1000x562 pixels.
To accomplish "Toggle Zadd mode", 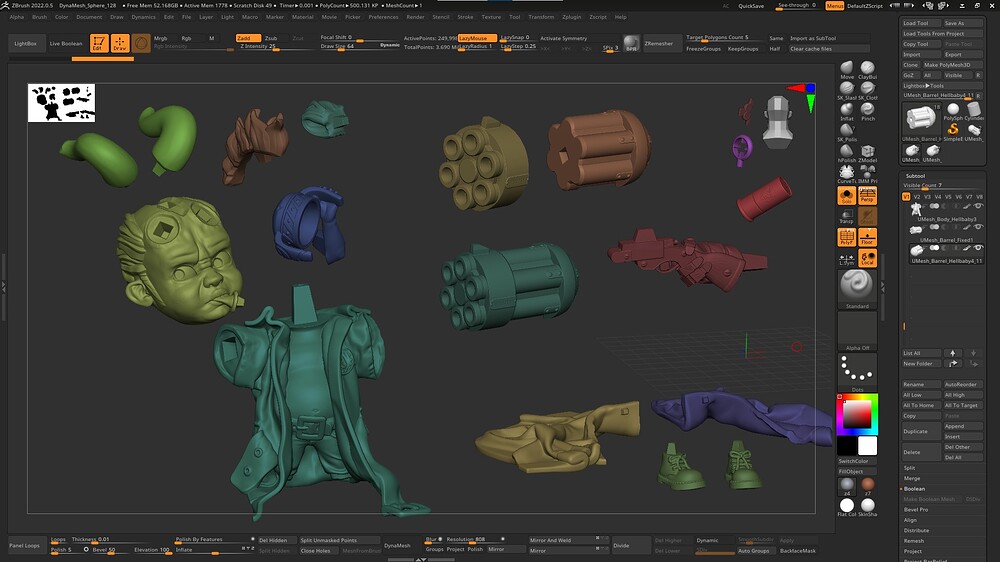I will [248, 38].
